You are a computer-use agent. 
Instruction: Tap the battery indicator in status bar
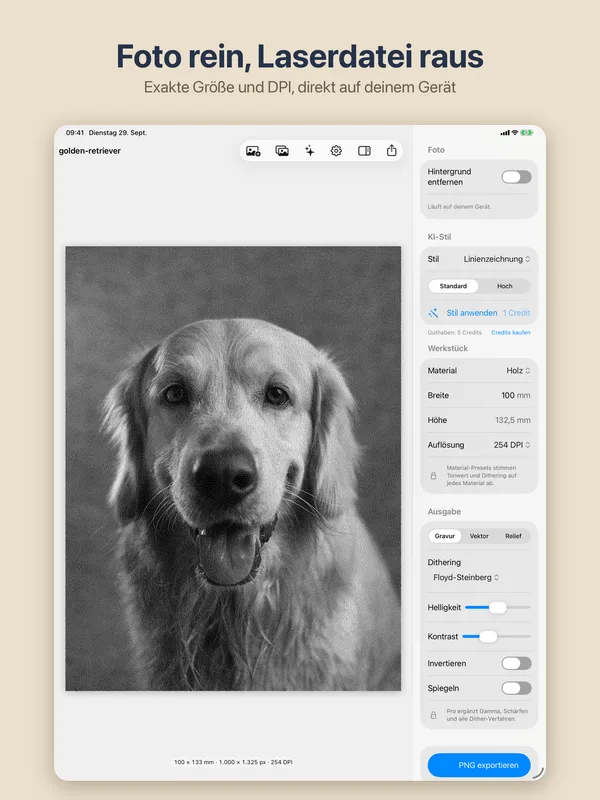[x=527, y=133]
